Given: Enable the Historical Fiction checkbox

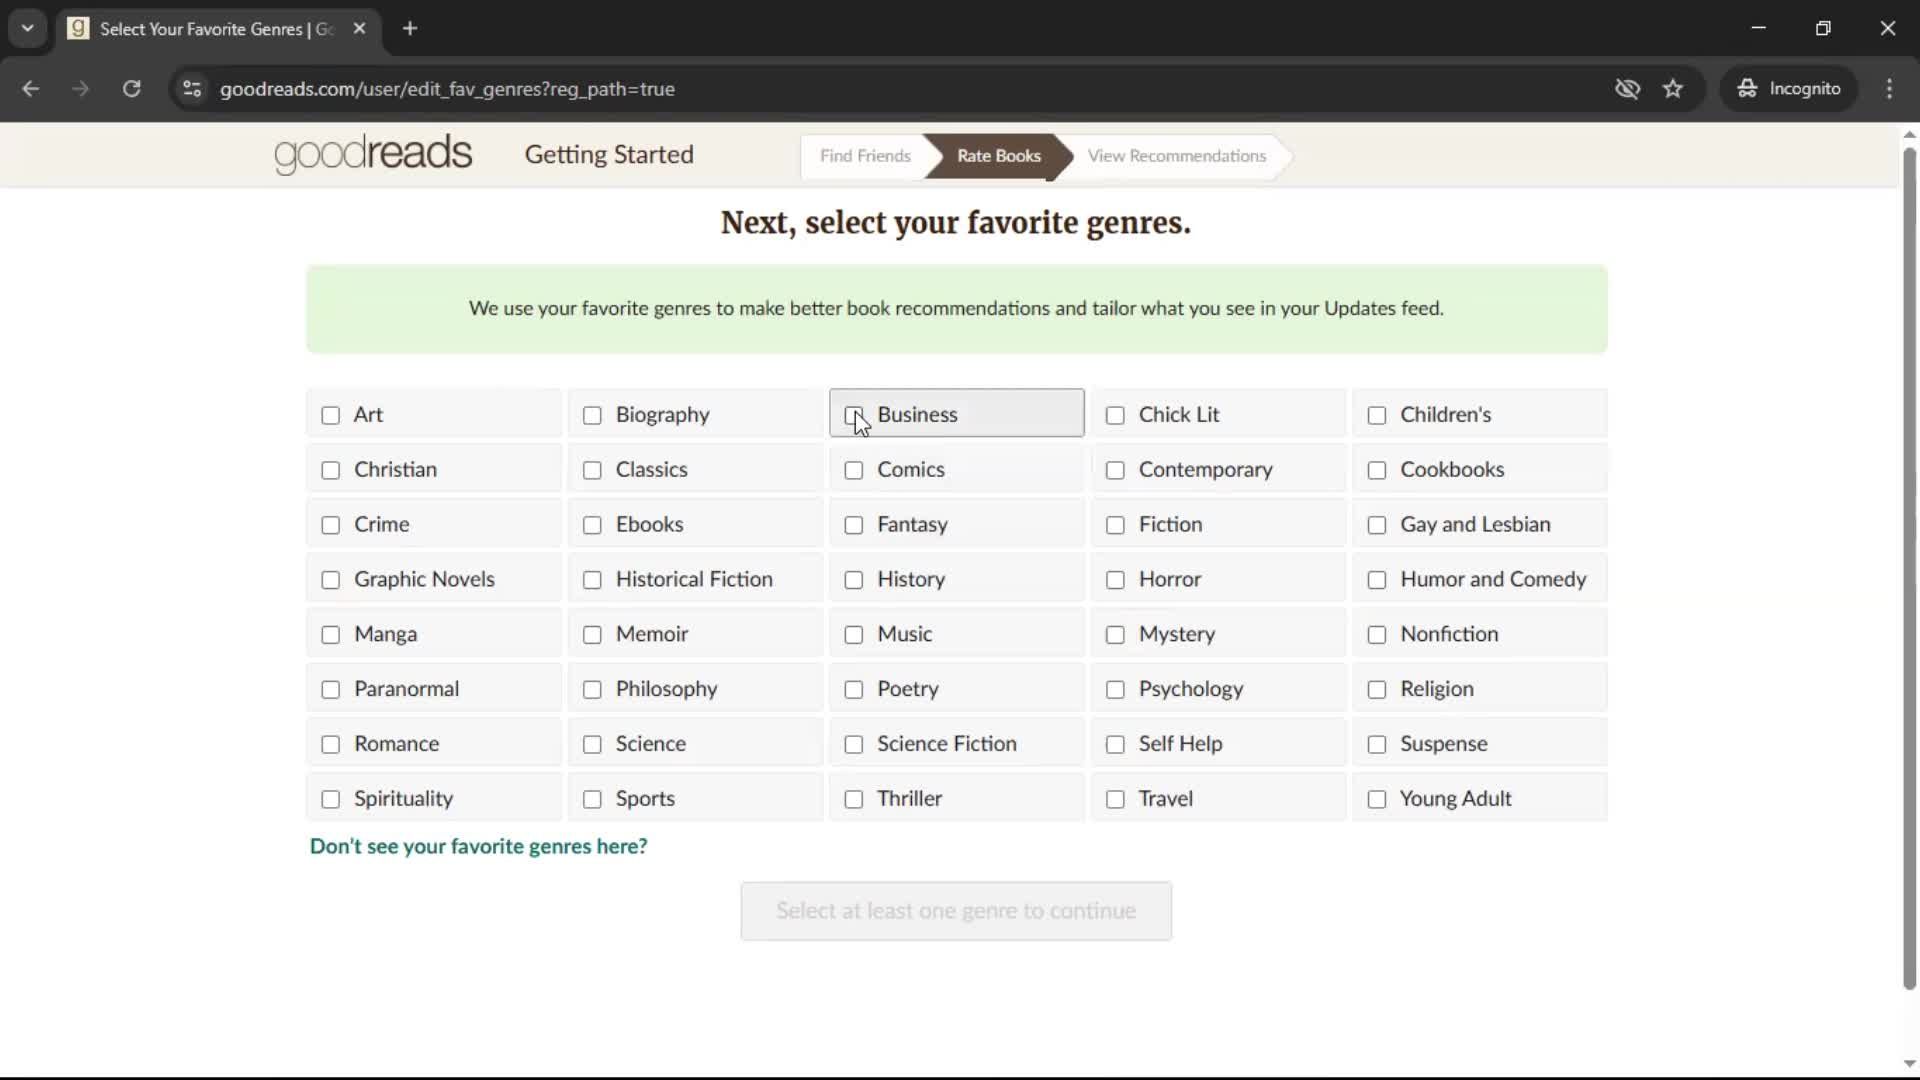Looking at the screenshot, I should click(x=592, y=580).
